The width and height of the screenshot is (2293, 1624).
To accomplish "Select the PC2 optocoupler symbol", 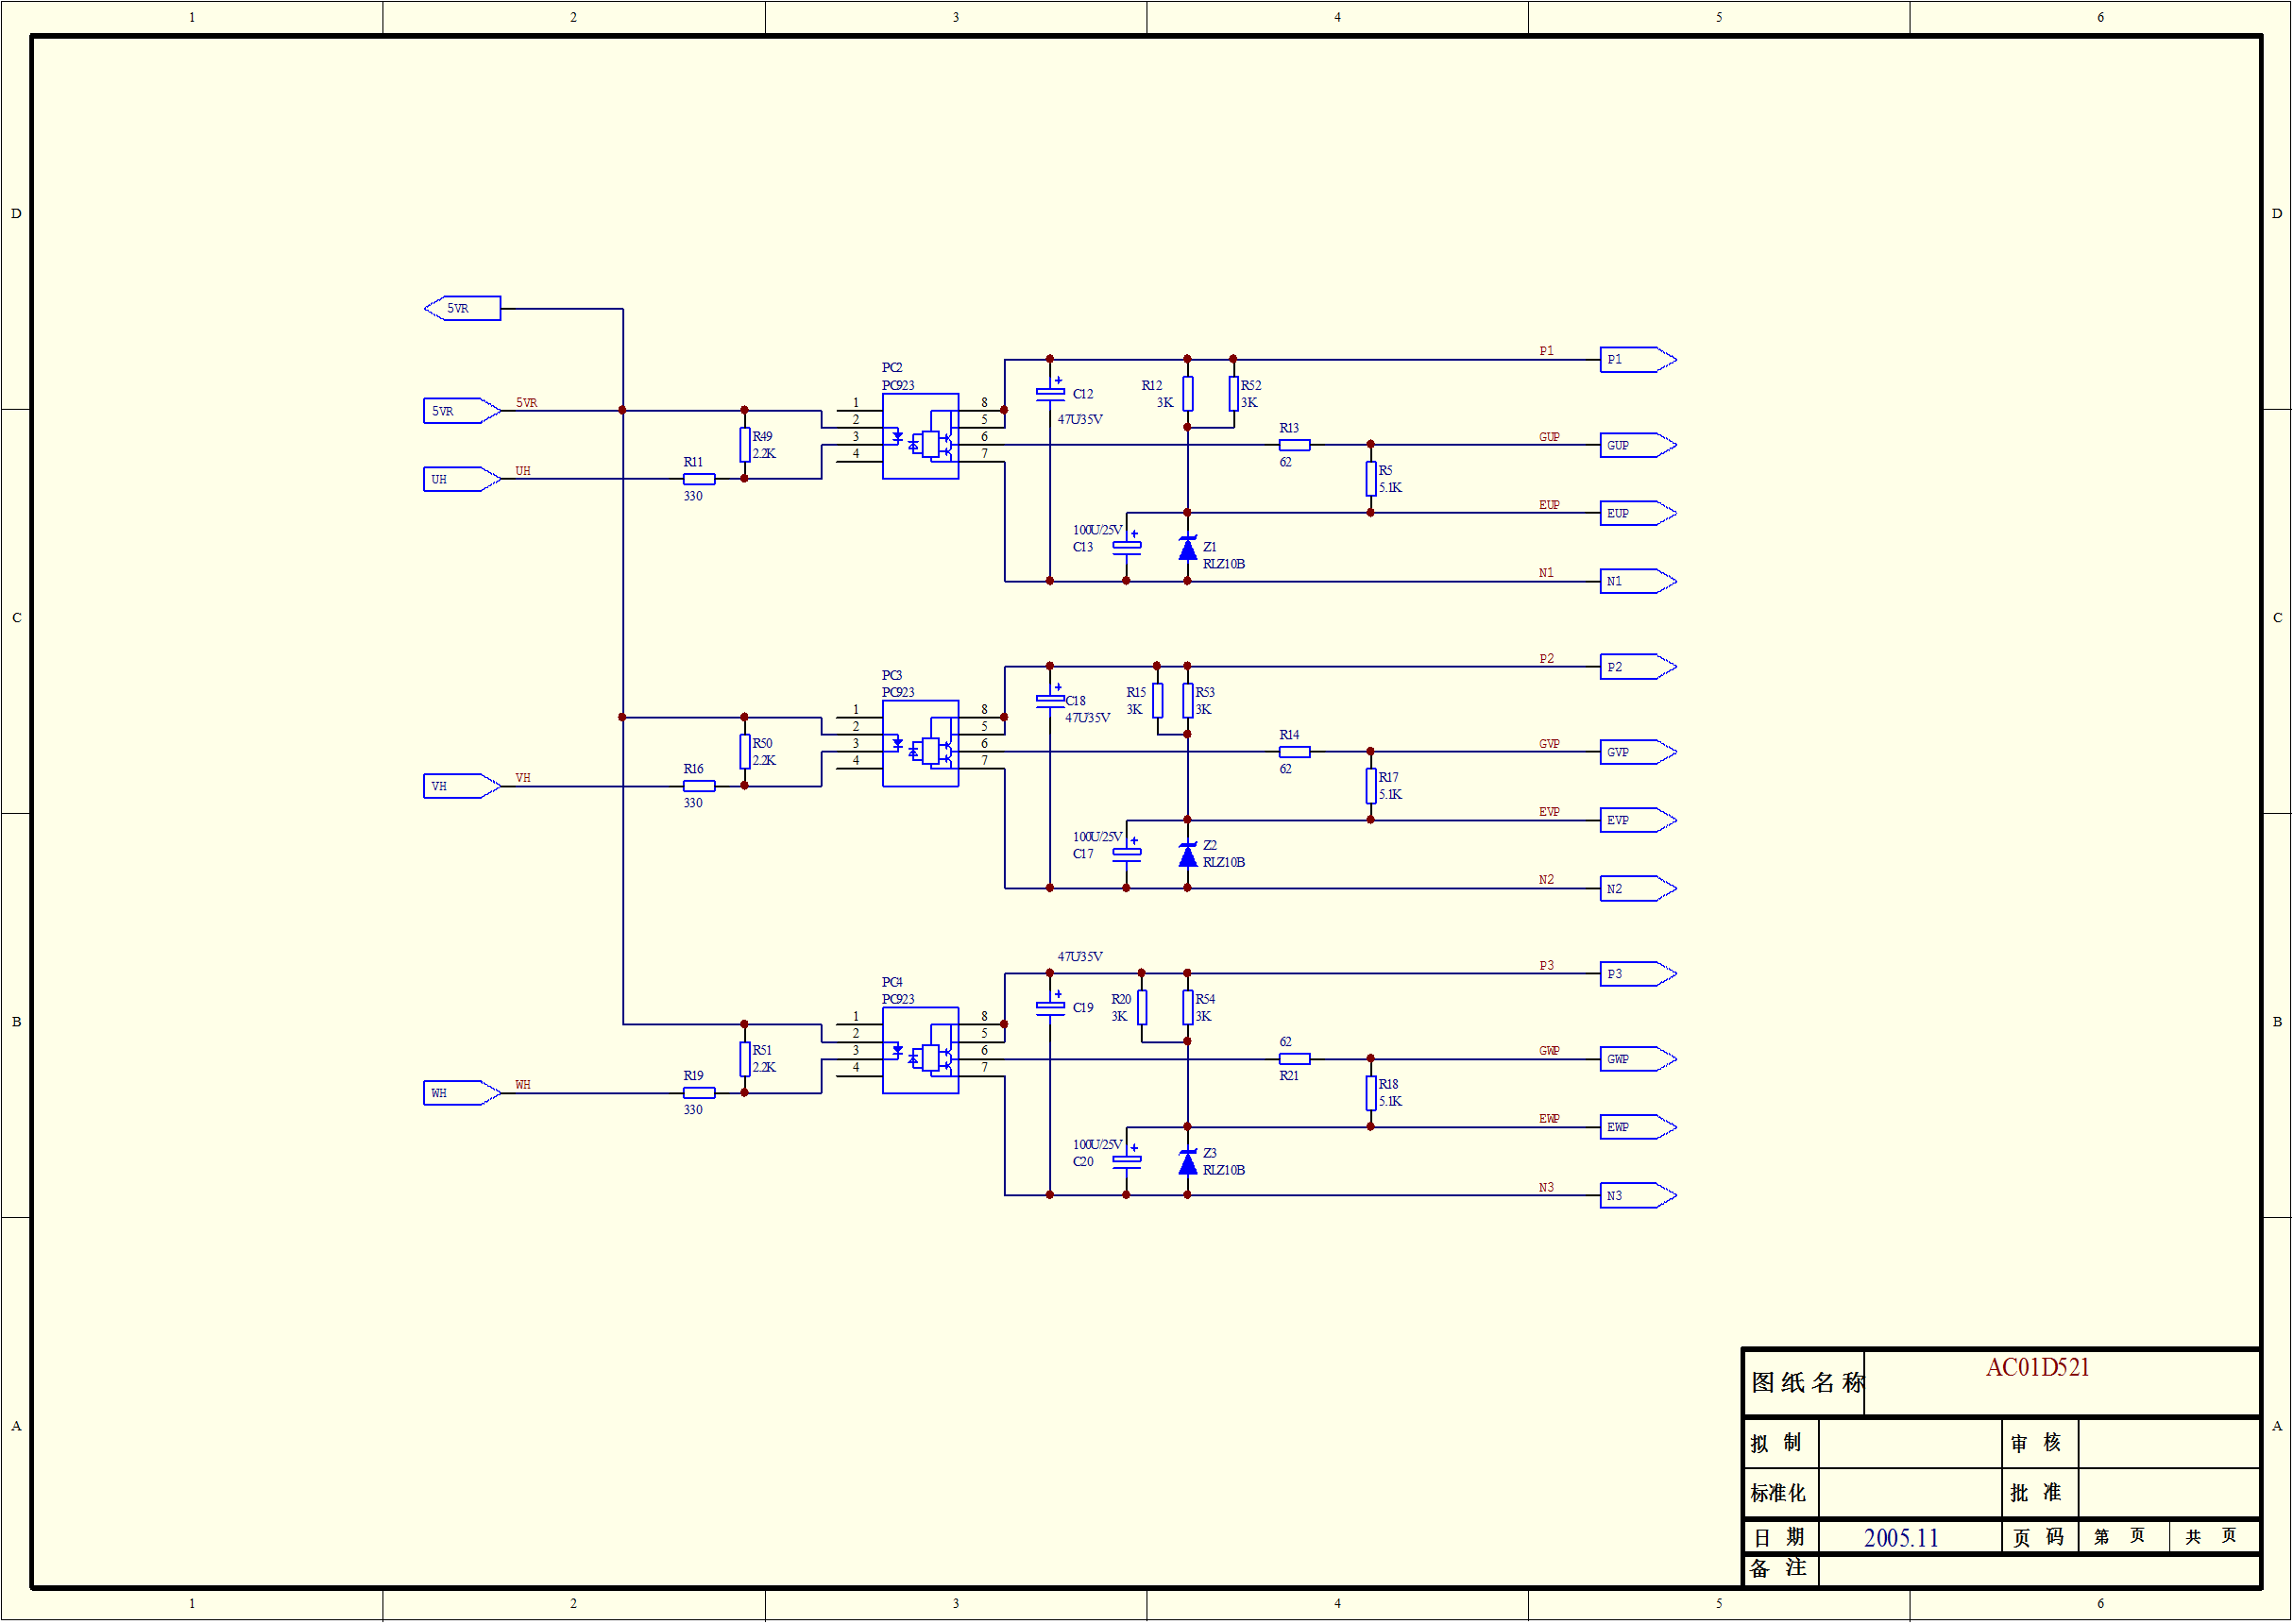I will (921, 437).
